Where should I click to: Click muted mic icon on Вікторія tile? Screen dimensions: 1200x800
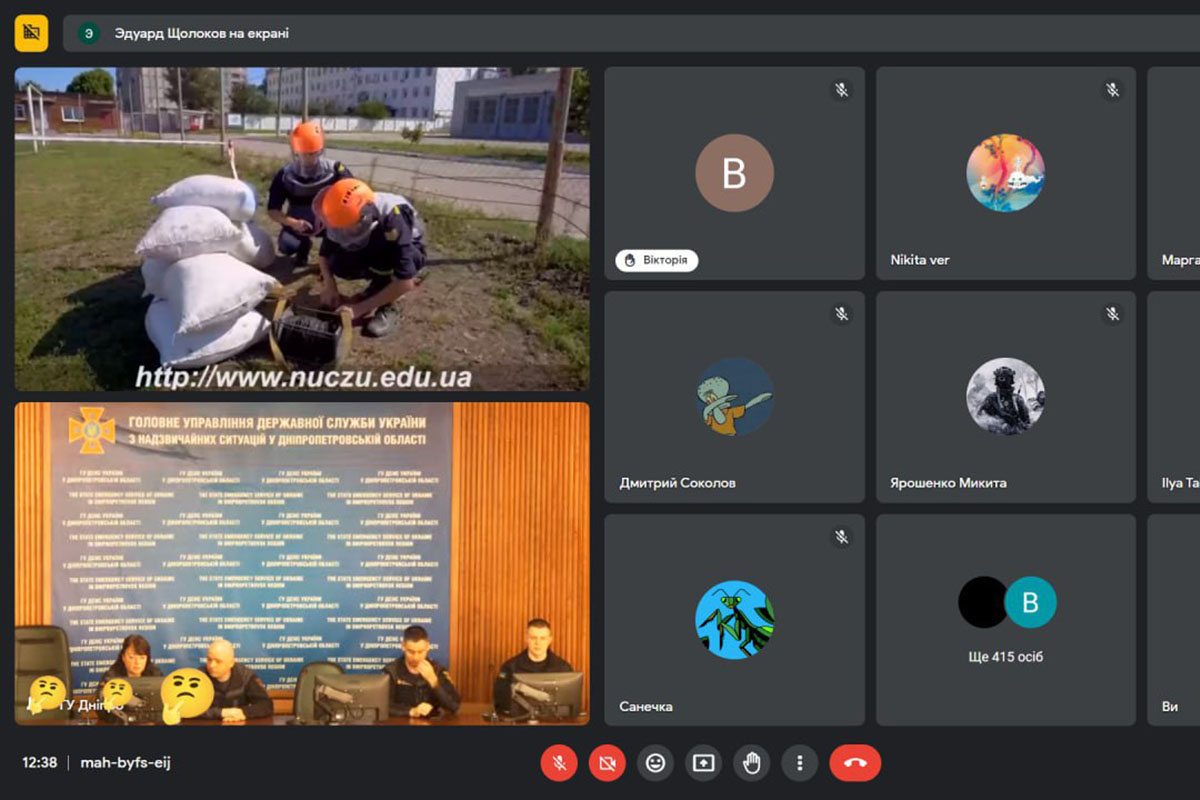pyautogui.click(x=842, y=90)
